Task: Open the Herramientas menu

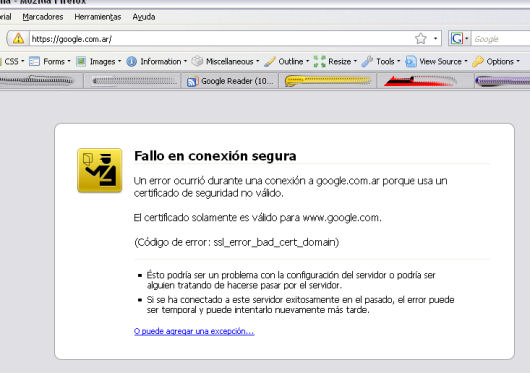Action: (98, 17)
